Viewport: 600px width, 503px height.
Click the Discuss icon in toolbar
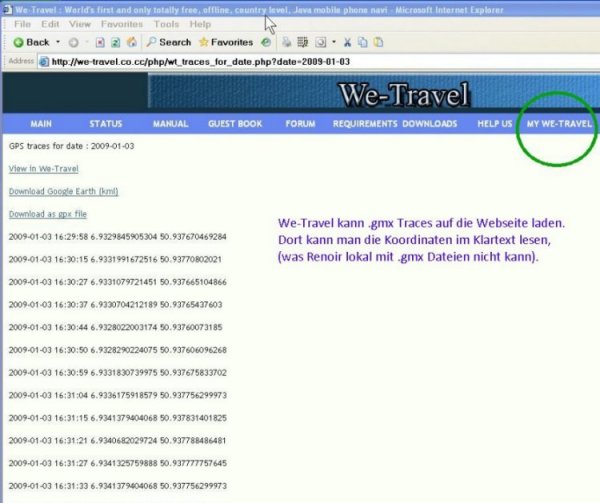[x=321, y=42]
